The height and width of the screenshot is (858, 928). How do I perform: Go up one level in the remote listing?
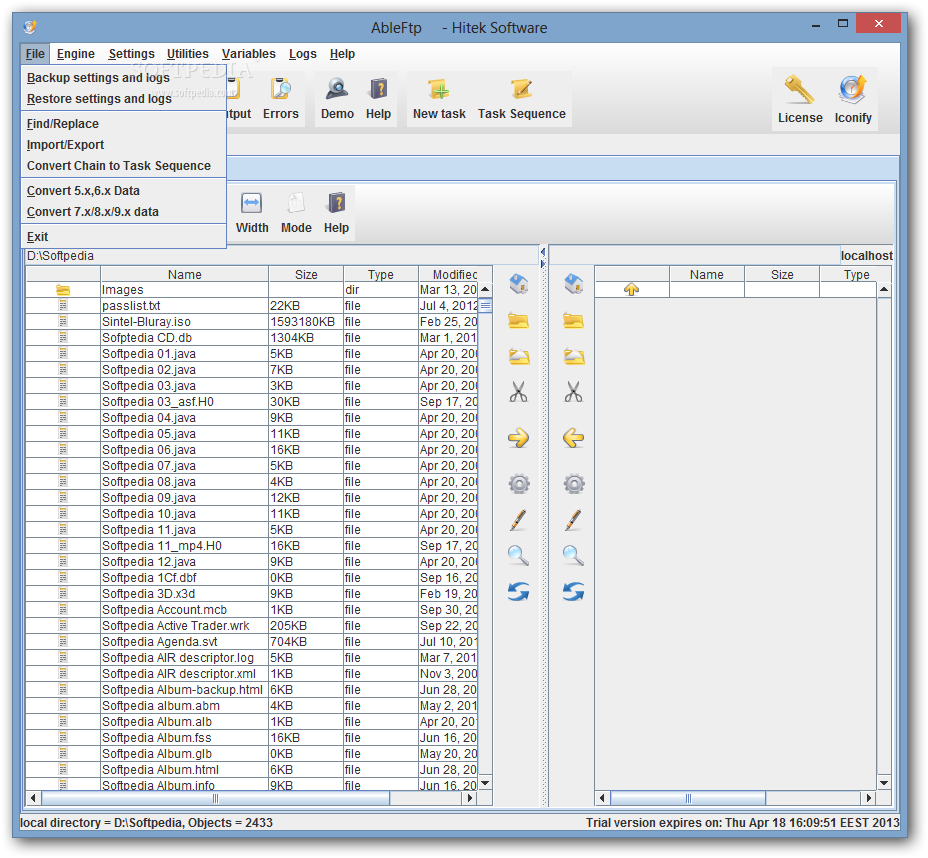631,289
